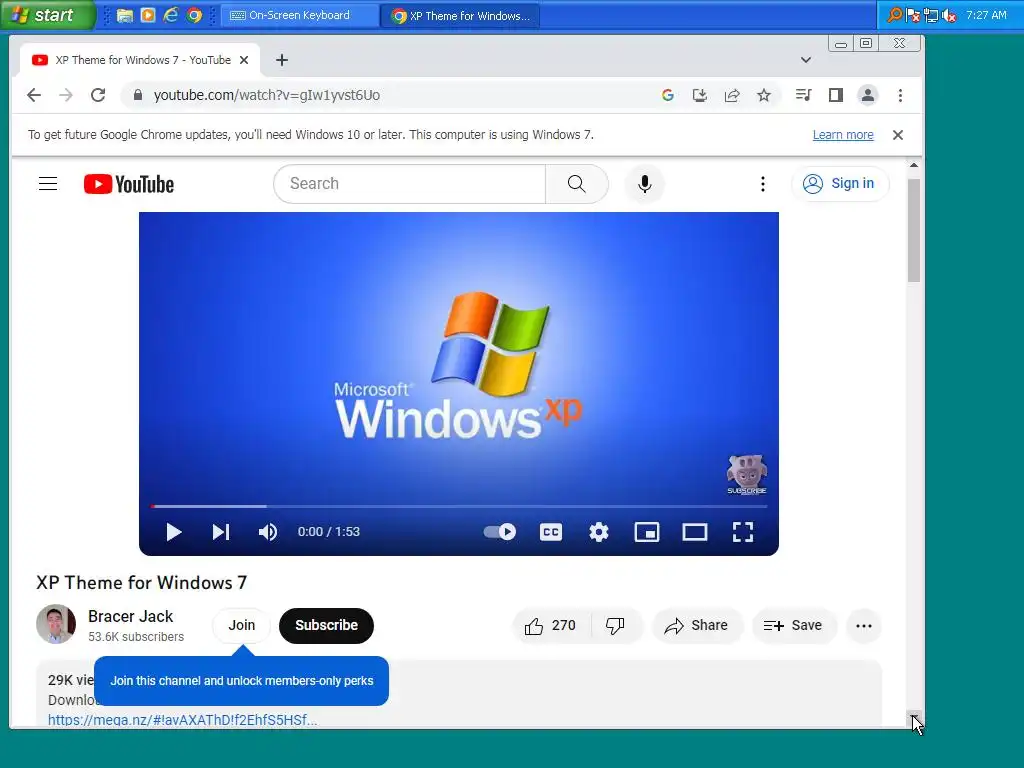Dislike the video
Viewport: 1024px width, 768px height.
pyautogui.click(x=615, y=626)
